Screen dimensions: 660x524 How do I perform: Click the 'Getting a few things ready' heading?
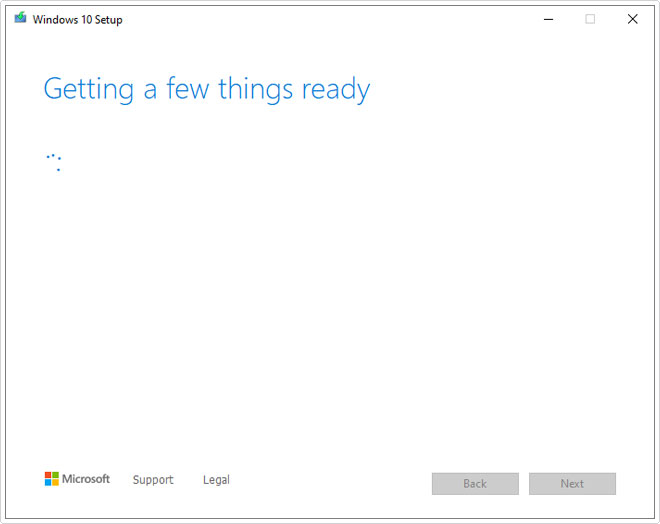[x=207, y=89]
